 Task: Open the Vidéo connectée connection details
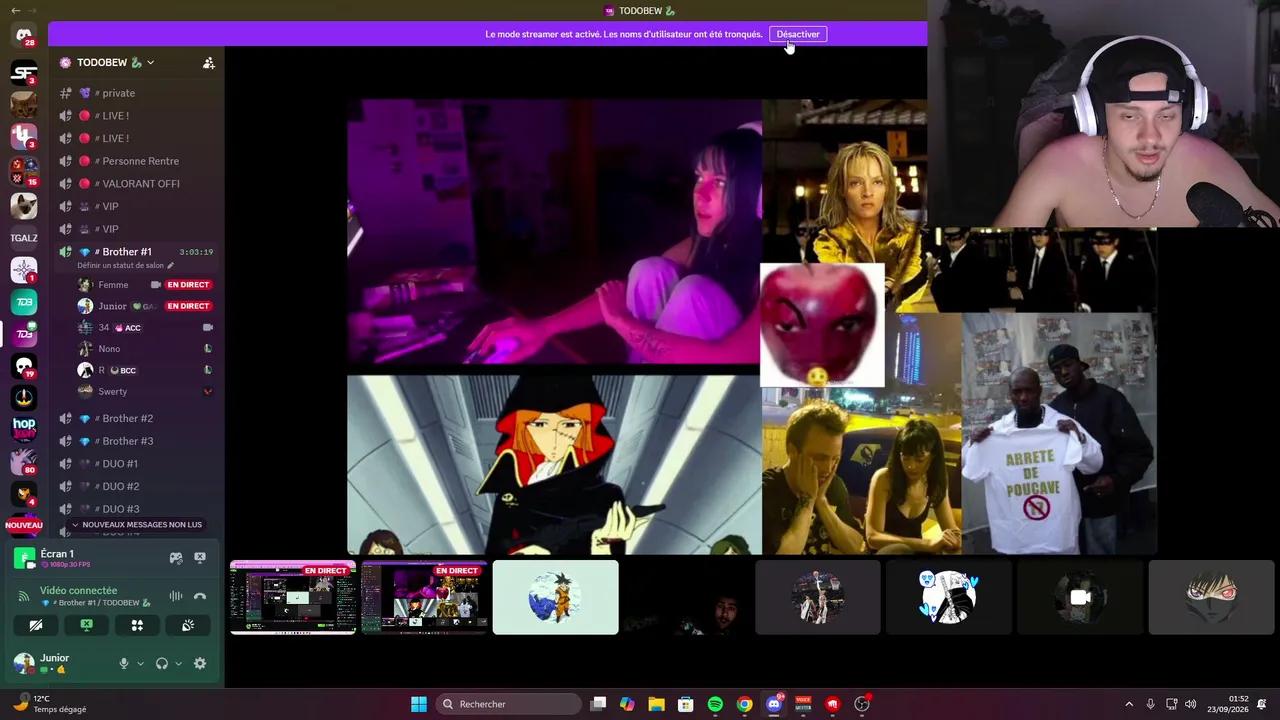(79, 591)
